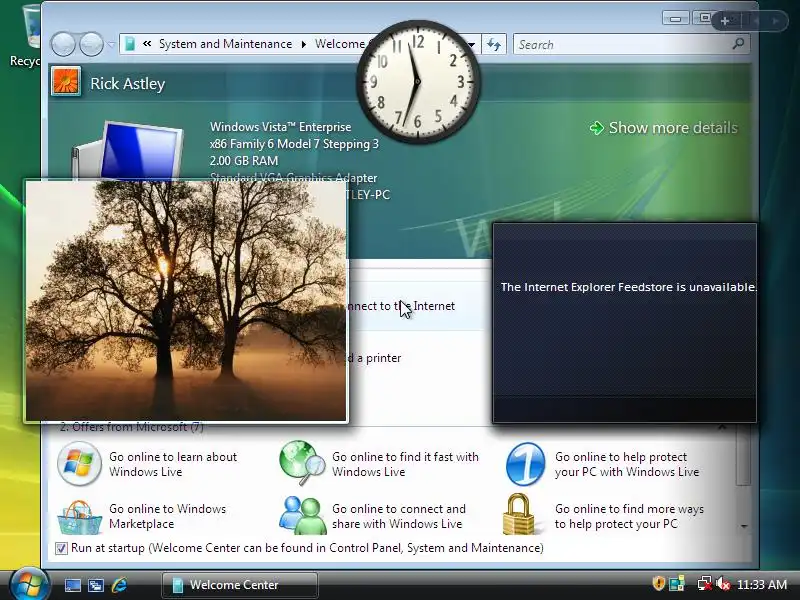Click the green Show more details arrow

[596, 128]
